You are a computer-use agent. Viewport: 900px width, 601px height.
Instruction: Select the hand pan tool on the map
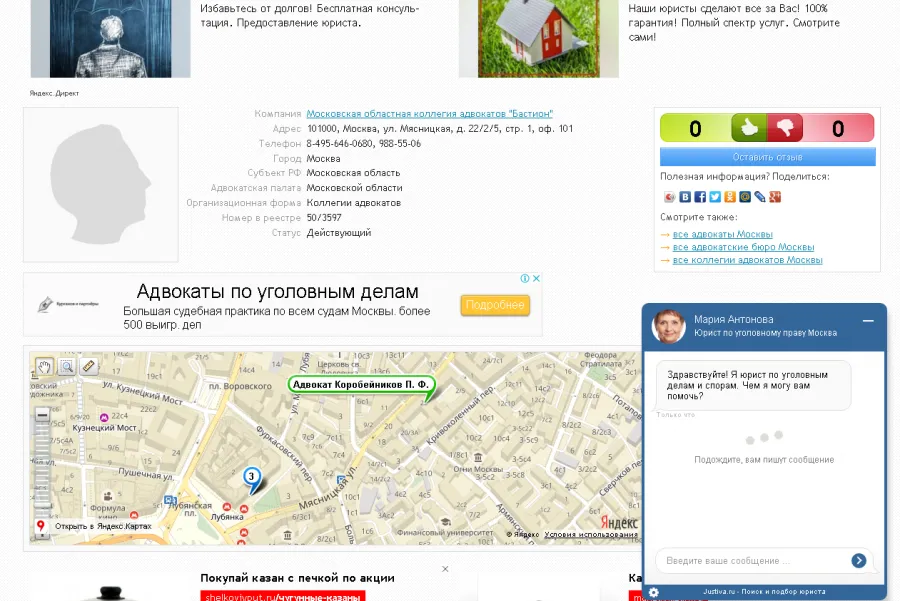(44, 366)
